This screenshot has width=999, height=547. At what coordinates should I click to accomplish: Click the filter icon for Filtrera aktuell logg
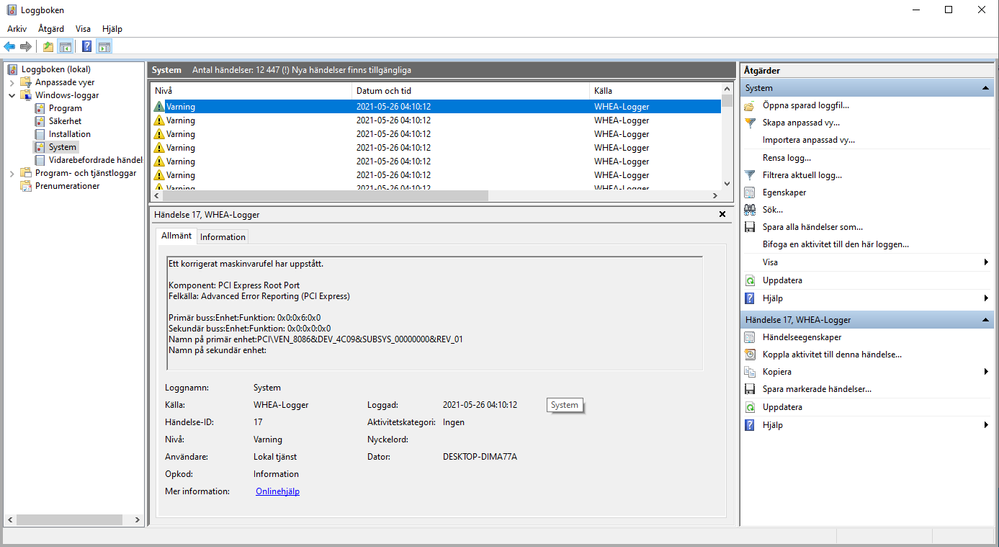click(750, 175)
